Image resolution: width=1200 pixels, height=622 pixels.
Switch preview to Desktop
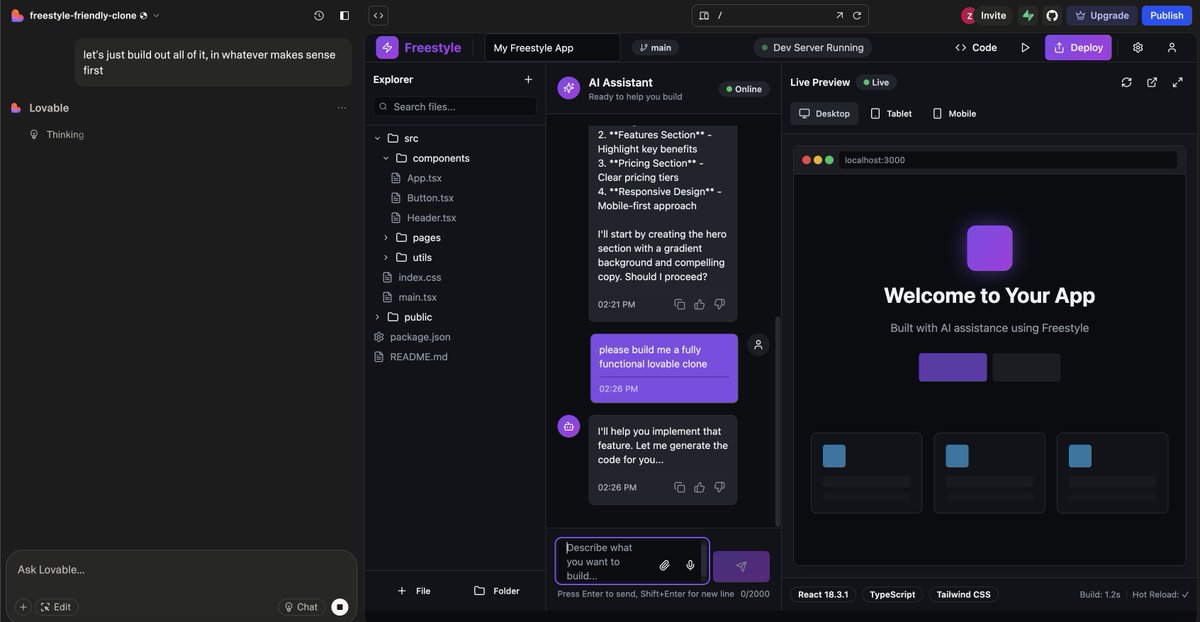824,113
